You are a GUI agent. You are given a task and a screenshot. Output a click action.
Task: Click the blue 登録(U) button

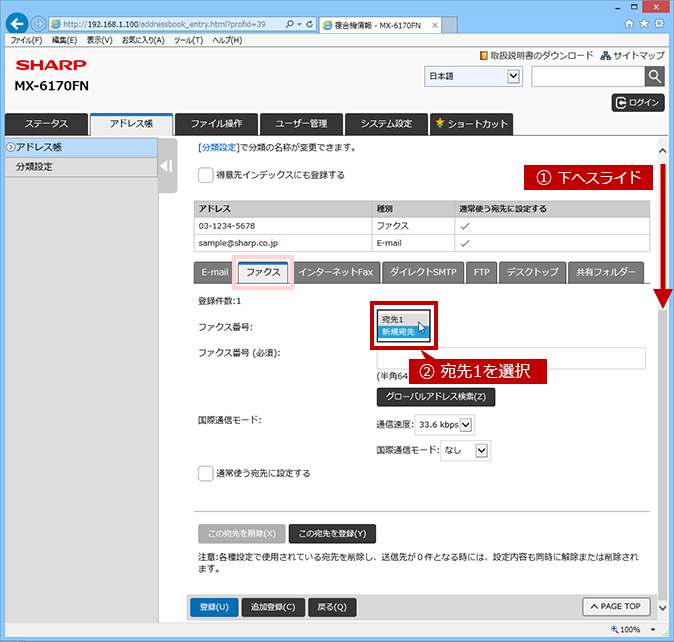pos(214,607)
